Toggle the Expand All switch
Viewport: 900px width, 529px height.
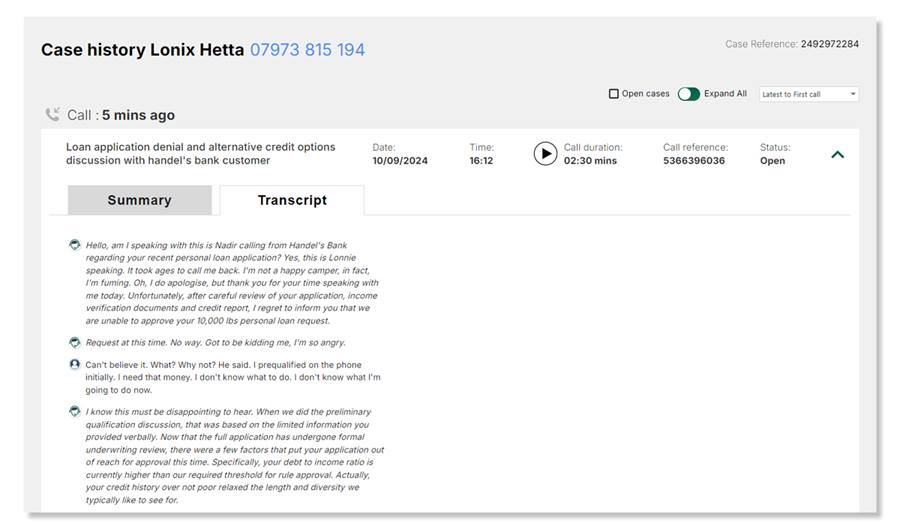tap(688, 94)
